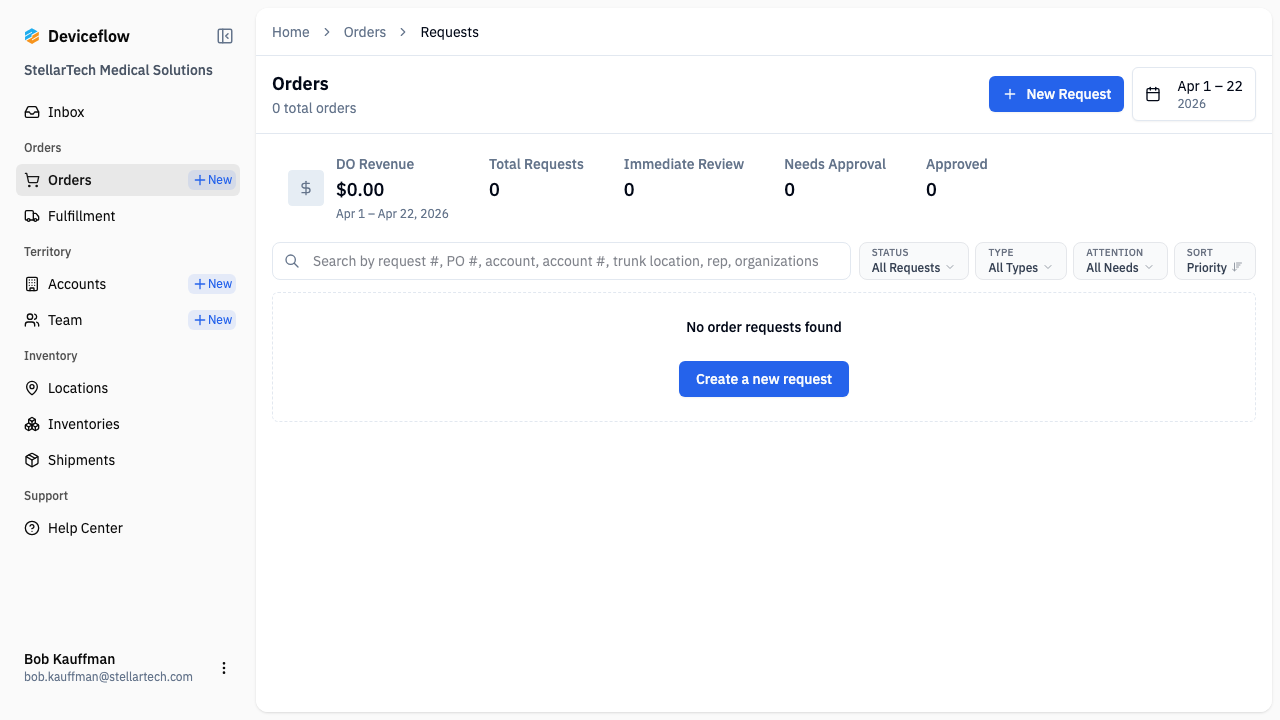Open Inbox in sidebar

128,112
